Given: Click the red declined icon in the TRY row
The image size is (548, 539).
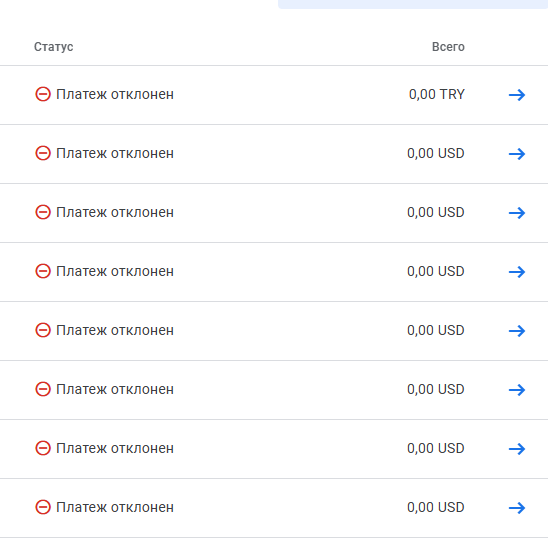Looking at the screenshot, I should point(43,94).
